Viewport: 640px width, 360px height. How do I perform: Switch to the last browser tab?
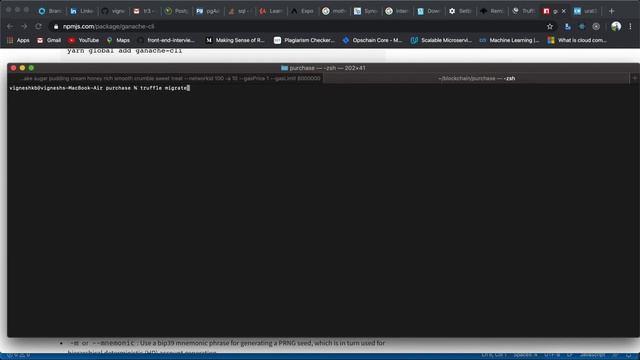(x=587, y=11)
